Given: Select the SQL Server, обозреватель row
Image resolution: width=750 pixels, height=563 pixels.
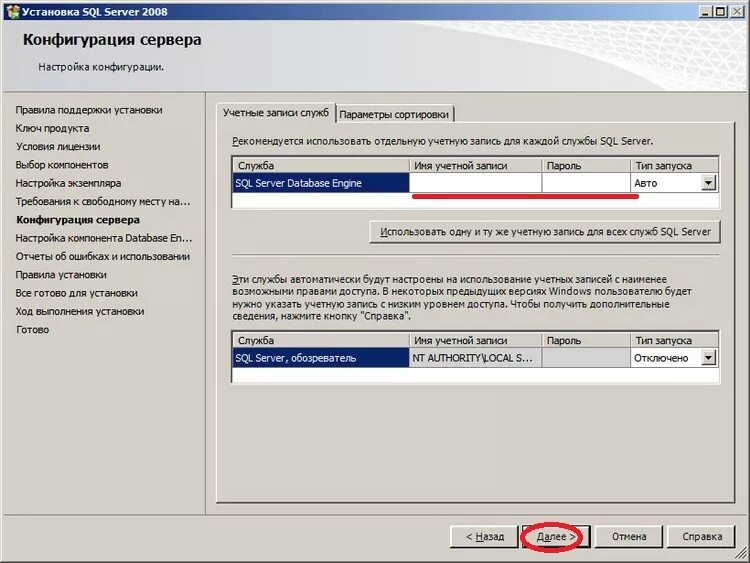Looking at the screenshot, I should tap(320, 358).
